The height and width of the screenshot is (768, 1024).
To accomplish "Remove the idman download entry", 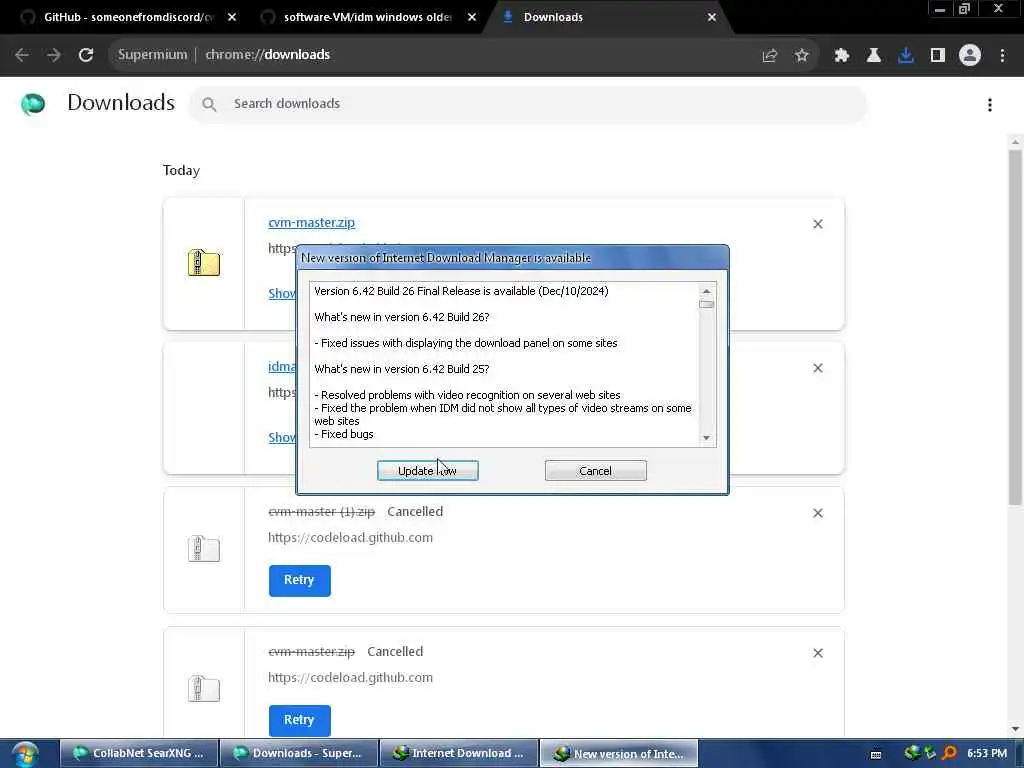I will (x=818, y=368).
